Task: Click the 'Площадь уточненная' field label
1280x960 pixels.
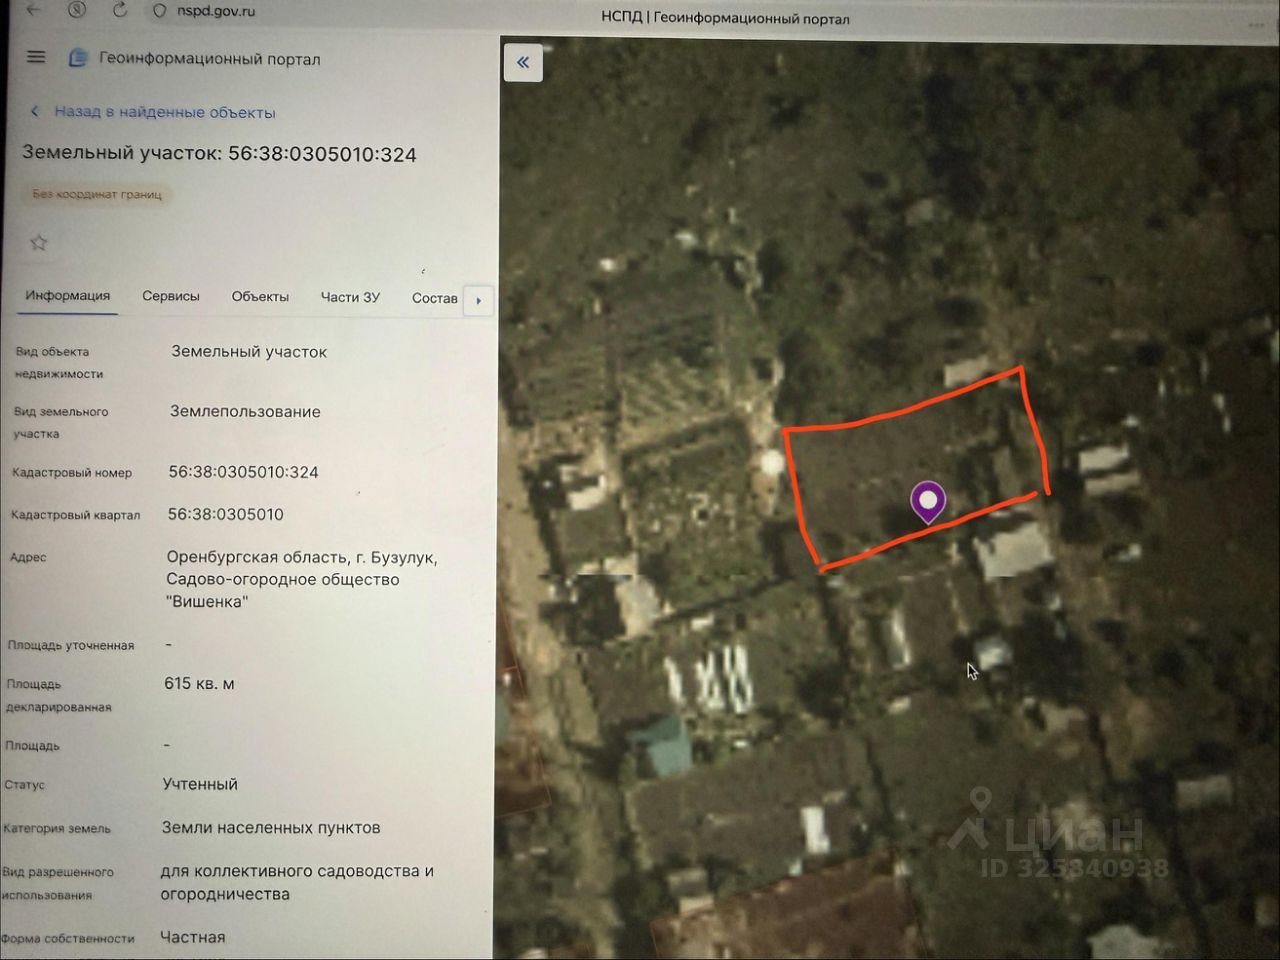Action: click(x=71, y=646)
